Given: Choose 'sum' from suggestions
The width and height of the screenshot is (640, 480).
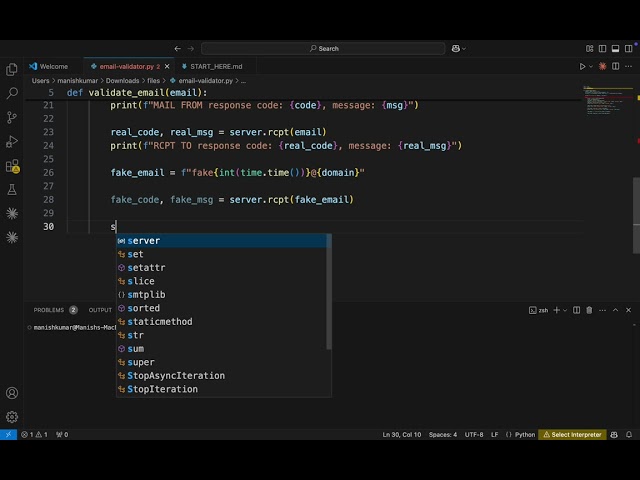Looking at the screenshot, I should 222,349.
